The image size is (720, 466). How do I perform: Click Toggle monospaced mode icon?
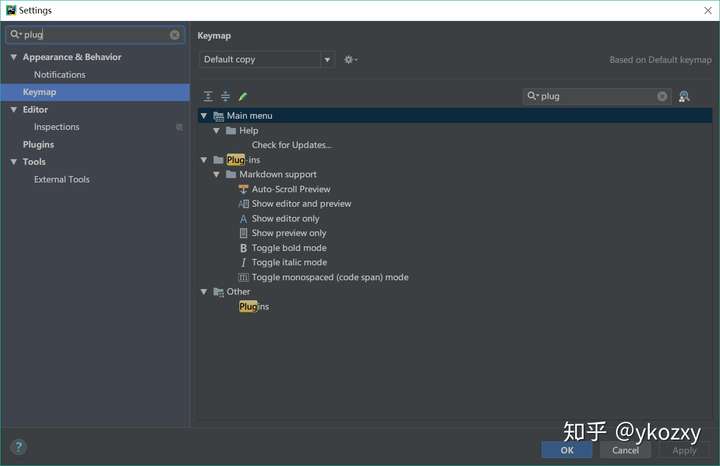tap(243, 277)
